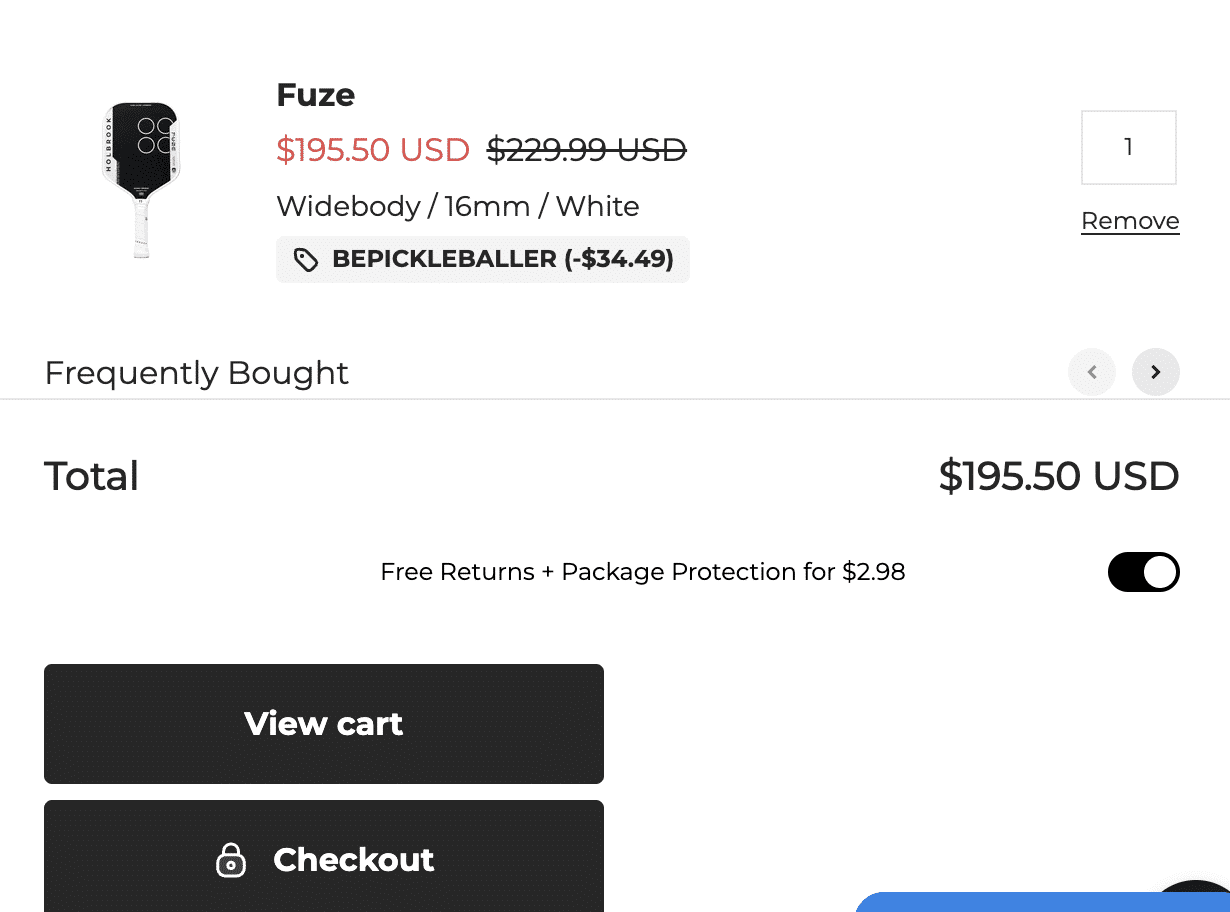Go to previous Frequently Bought item with left chevron
This screenshot has height=912, width=1230.
pyautogui.click(x=1092, y=372)
